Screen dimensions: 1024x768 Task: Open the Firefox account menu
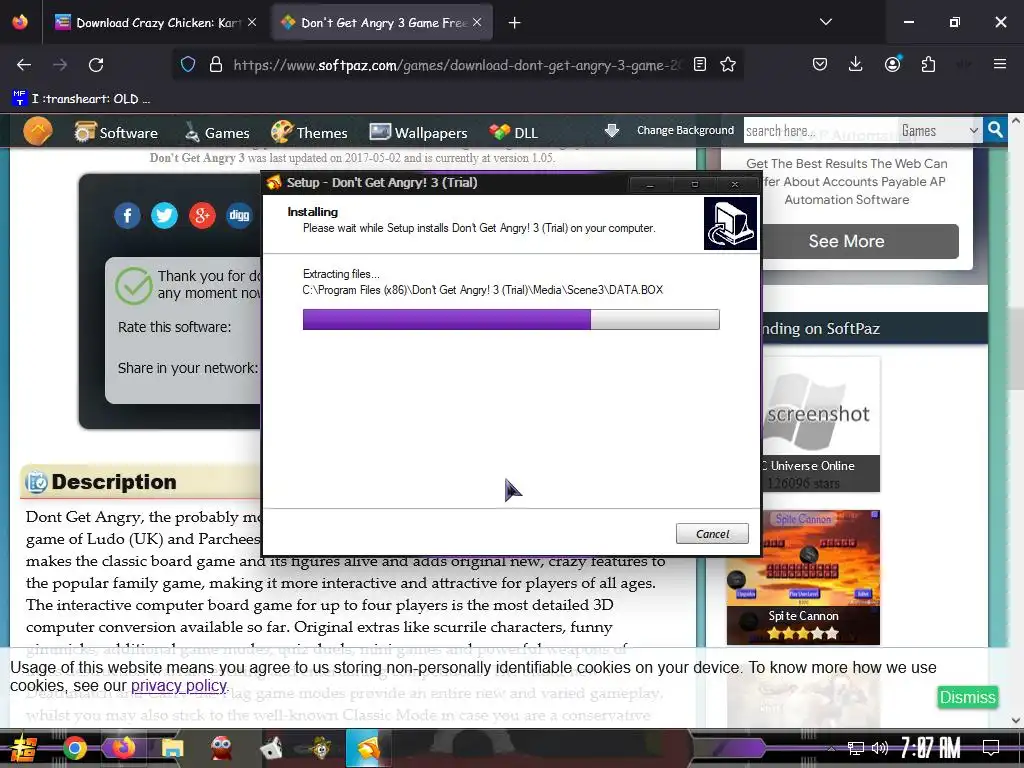(892, 64)
